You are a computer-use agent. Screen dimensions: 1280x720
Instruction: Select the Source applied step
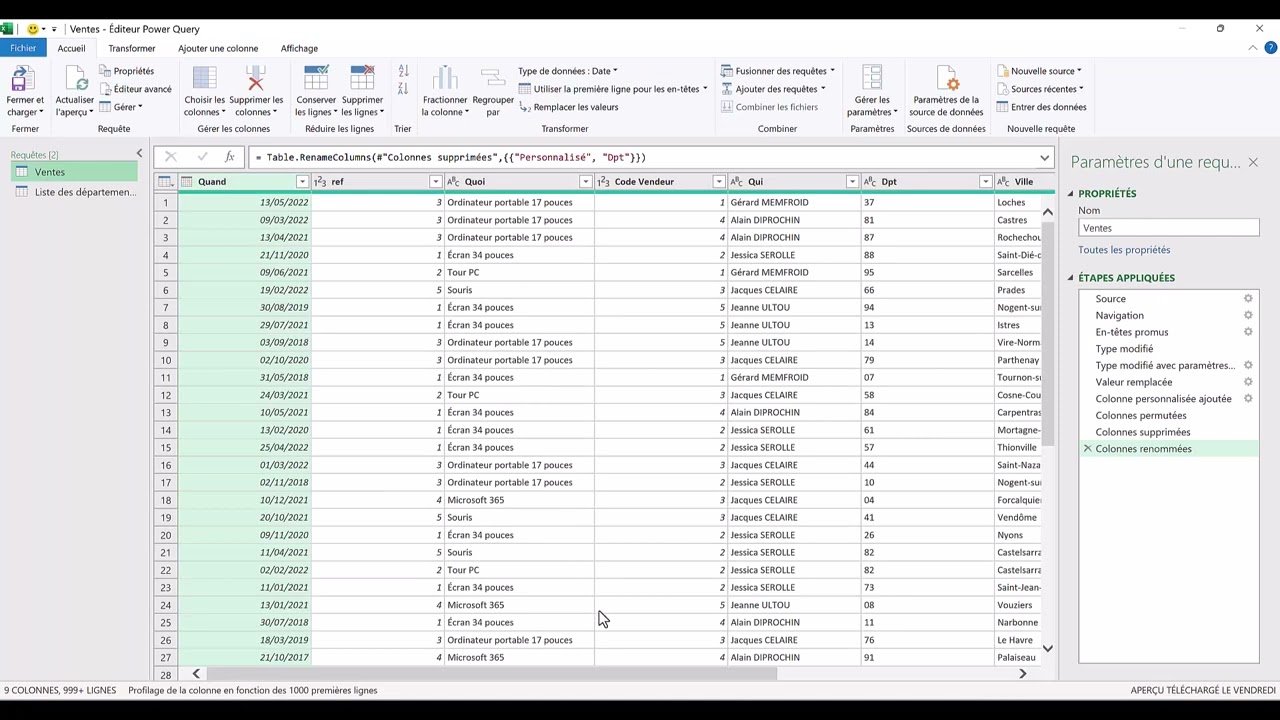(1168, 299)
